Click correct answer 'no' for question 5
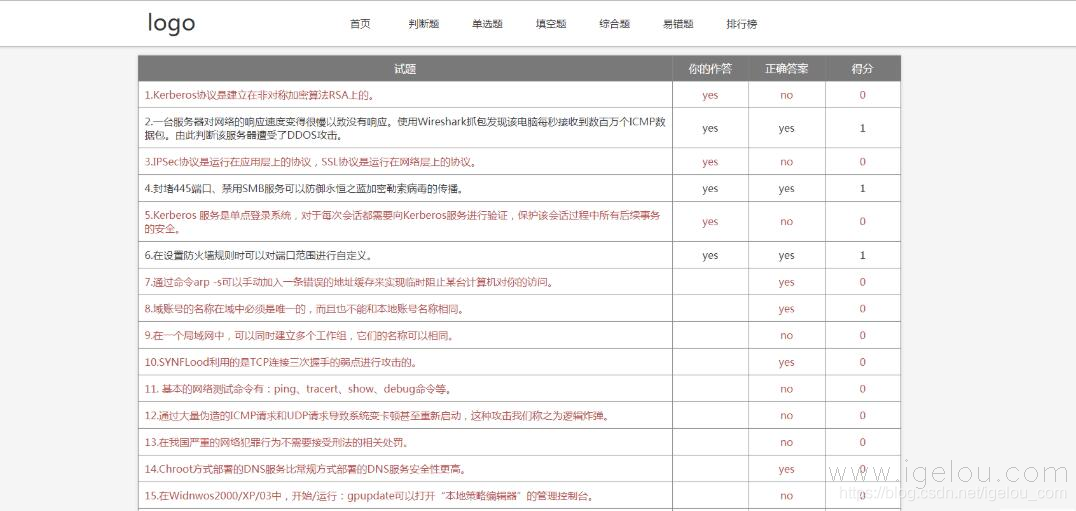The width and height of the screenshot is (1076, 511). coord(786,222)
